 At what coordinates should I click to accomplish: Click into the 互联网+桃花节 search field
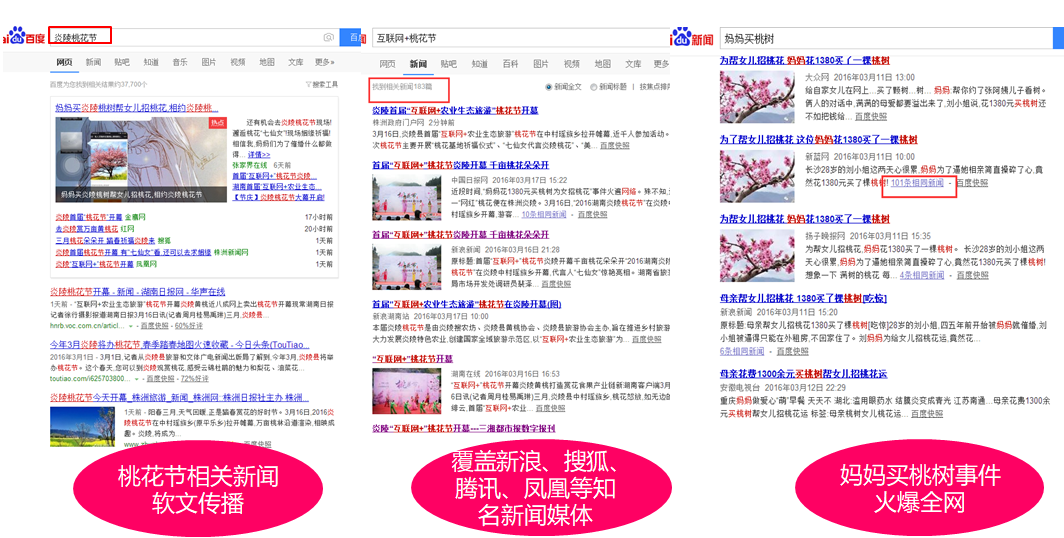click(x=520, y=38)
